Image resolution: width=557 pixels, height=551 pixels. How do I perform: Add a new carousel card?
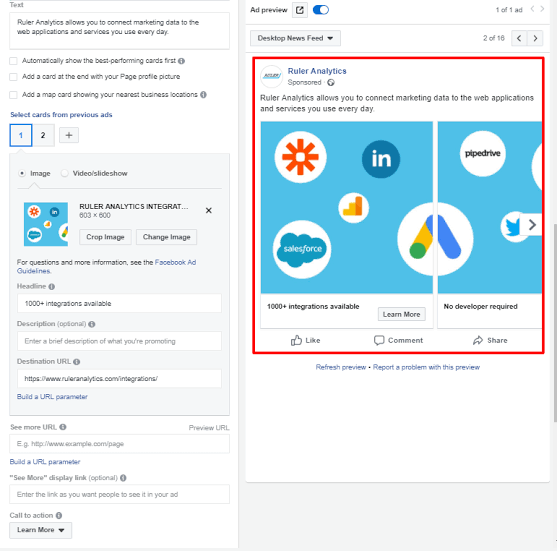click(x=69, y=135)
